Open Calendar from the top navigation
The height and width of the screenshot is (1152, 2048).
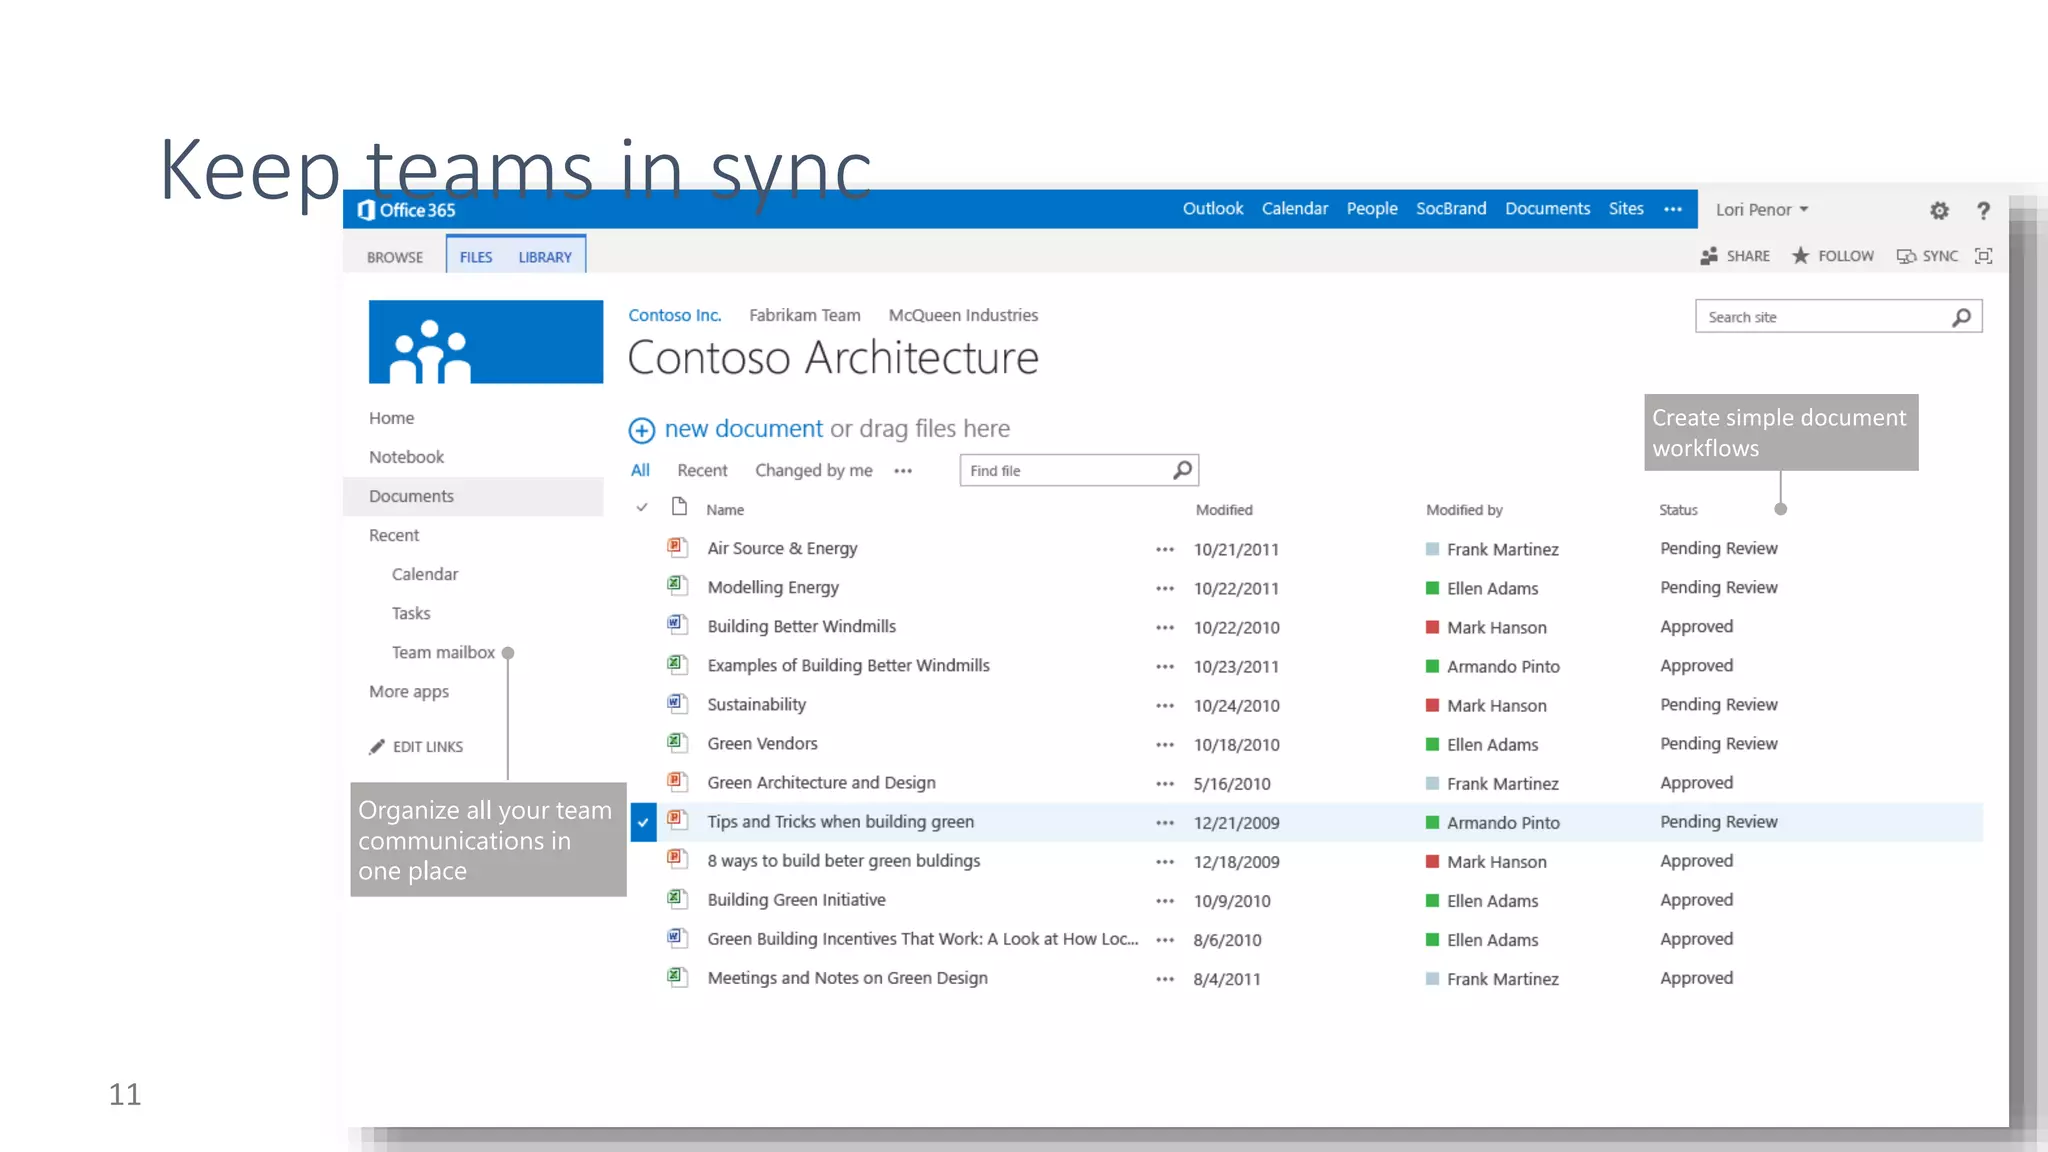coord(1295,209)
